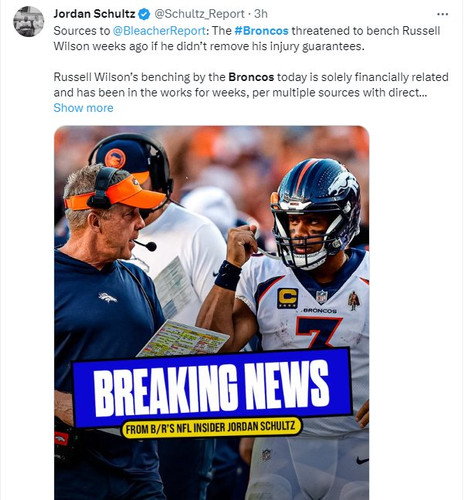Click the Jordan Schultz display name
The width and height of the screenshot is (465, 500).
point(94,14)
